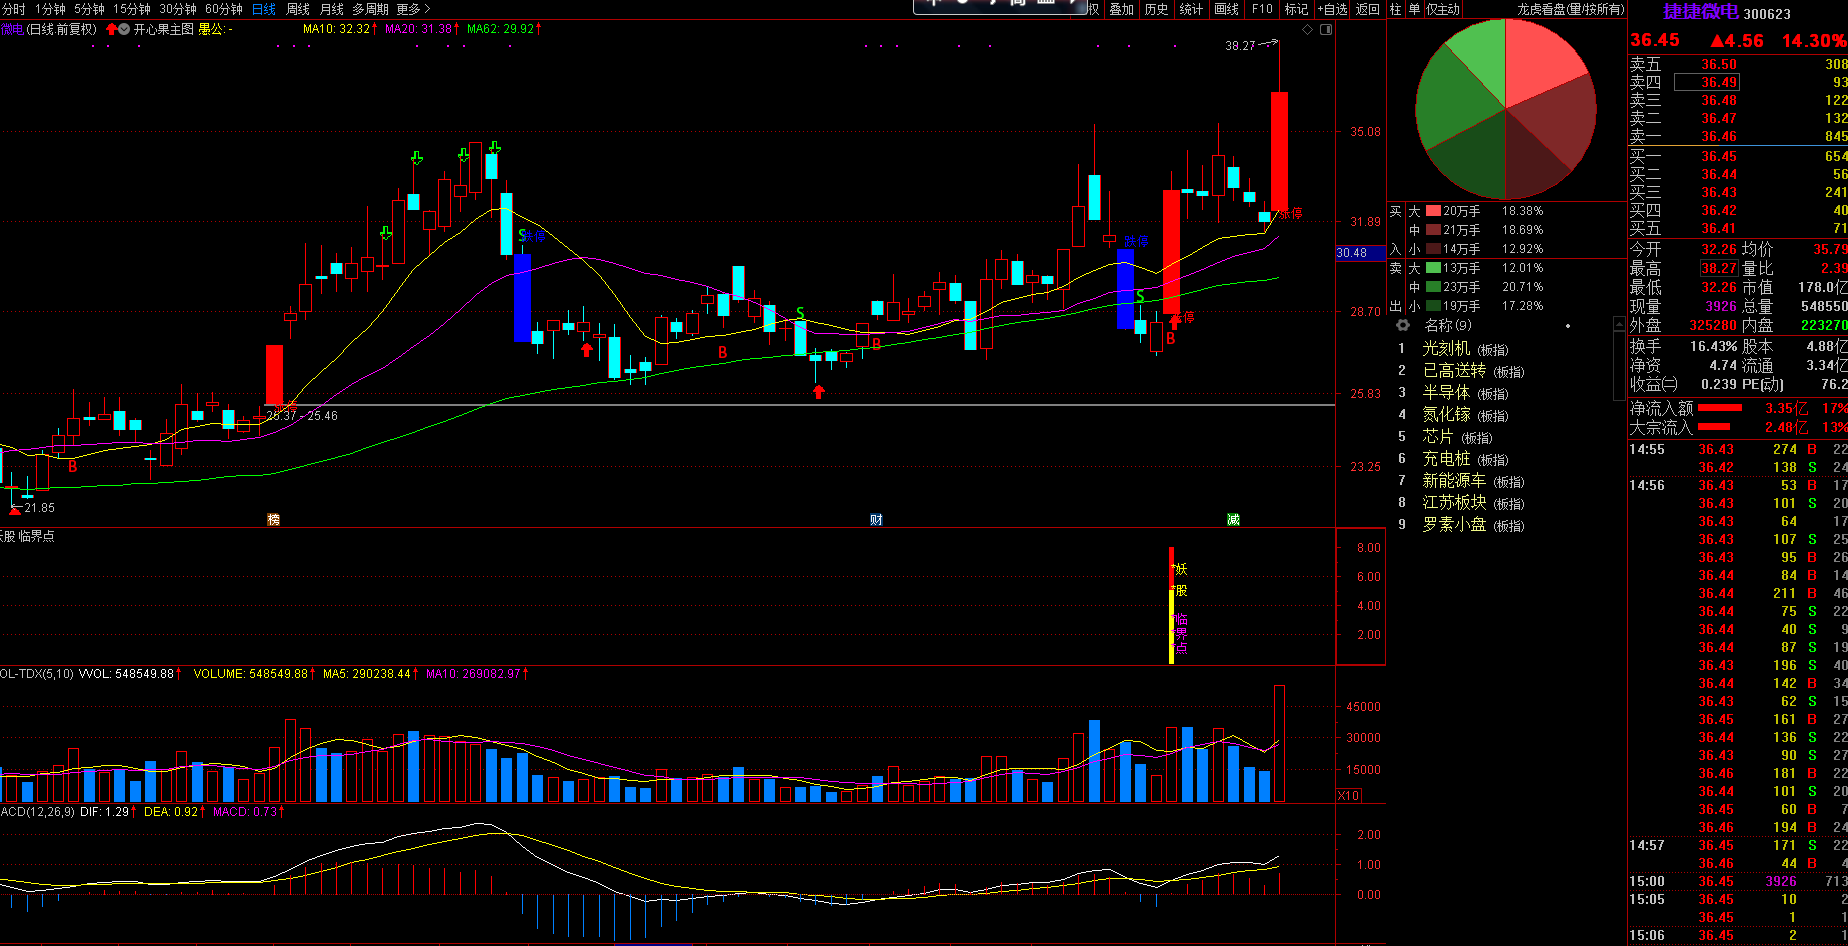Toggle the 柱 bar display mode
The width and height of the screenshot is (1848, 946).
coord(1395,9)
